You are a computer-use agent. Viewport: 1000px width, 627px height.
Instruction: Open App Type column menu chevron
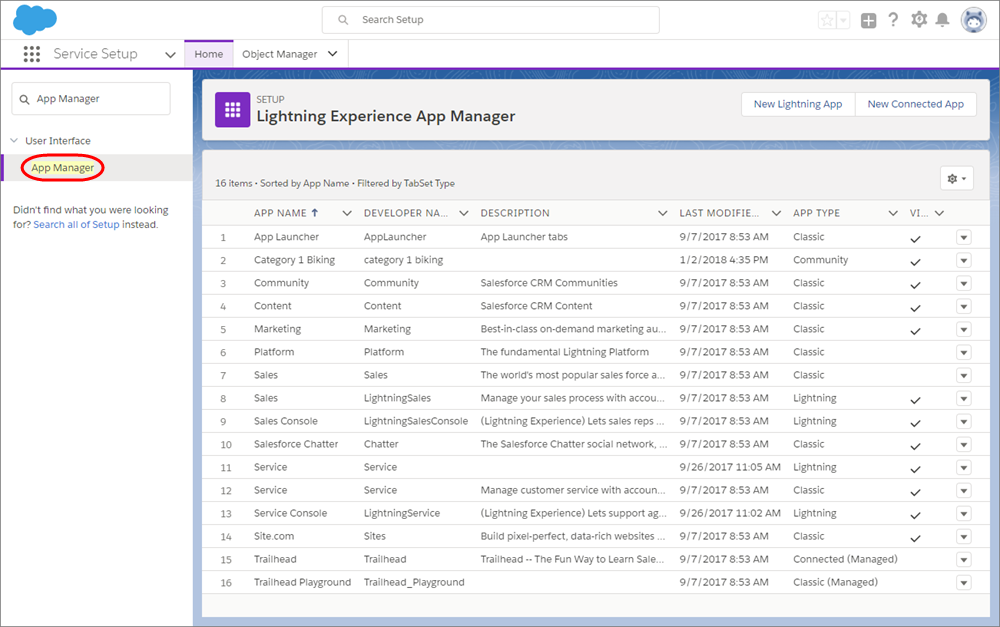893,213
